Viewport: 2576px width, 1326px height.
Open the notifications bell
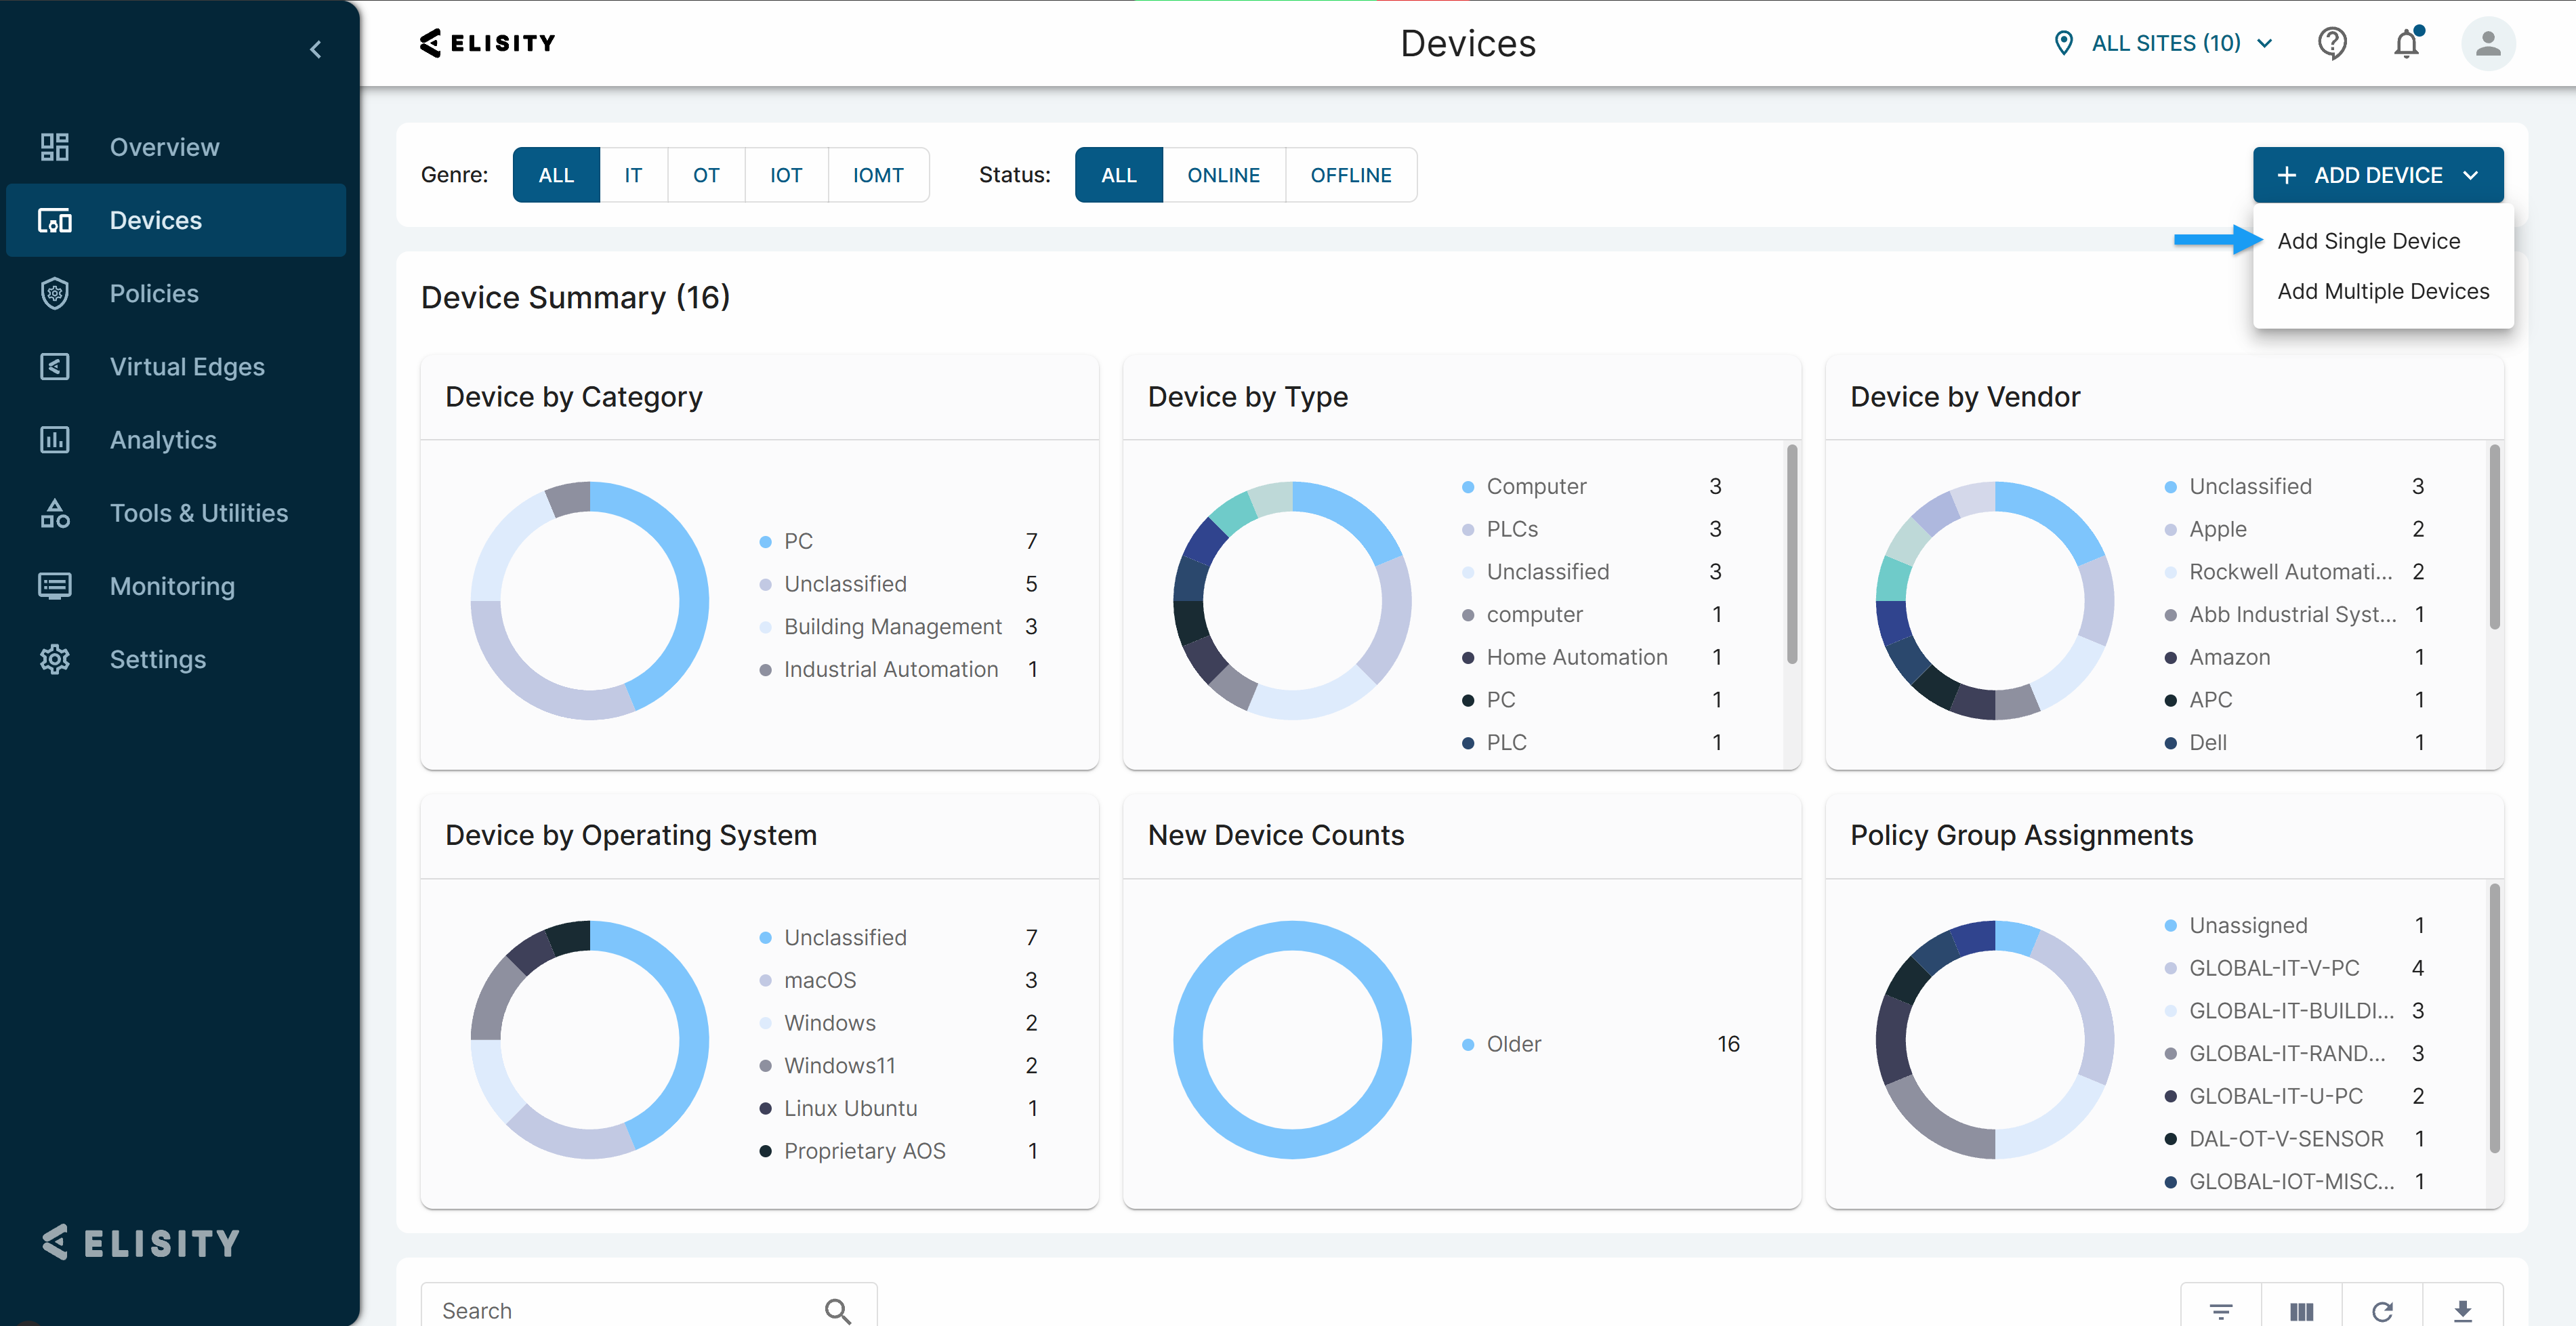coord(2406,43)
